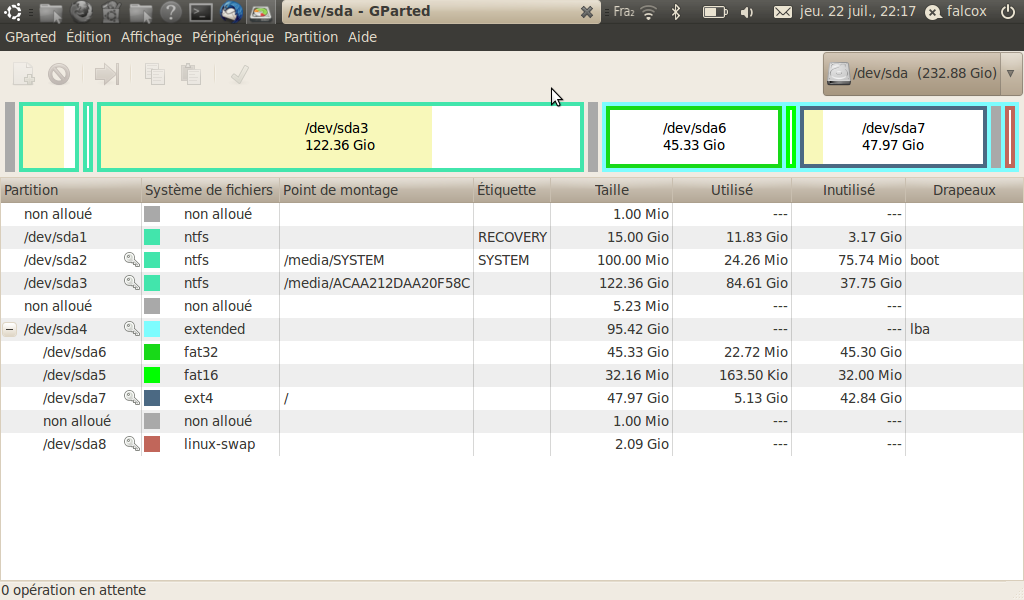Click the Taille column header
1024x600 pixels.
pyautogui.click(x=611, y=190)
